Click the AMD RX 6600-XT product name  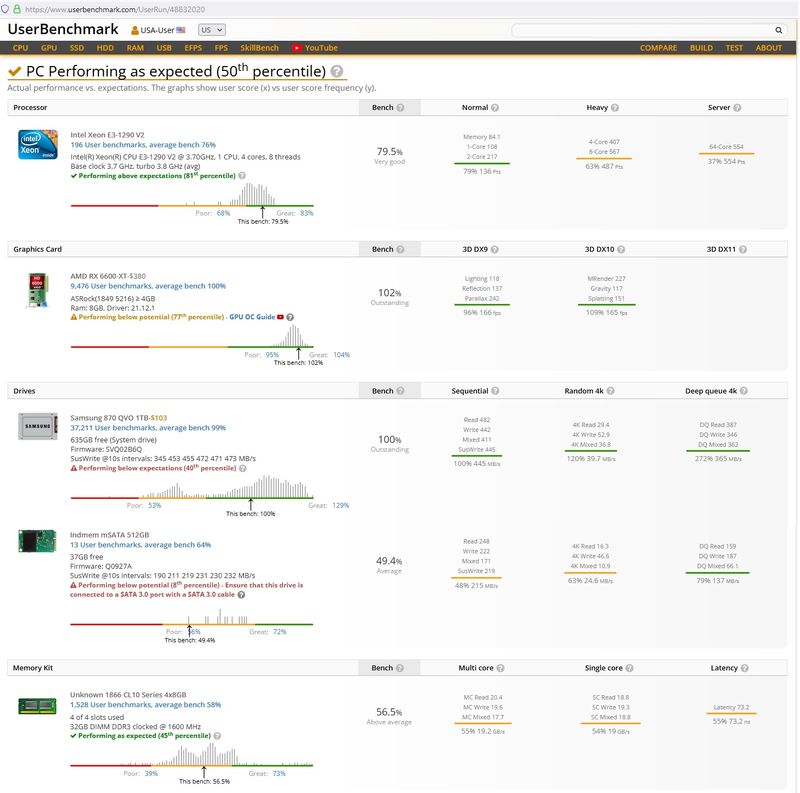click(x=101, y=276)
